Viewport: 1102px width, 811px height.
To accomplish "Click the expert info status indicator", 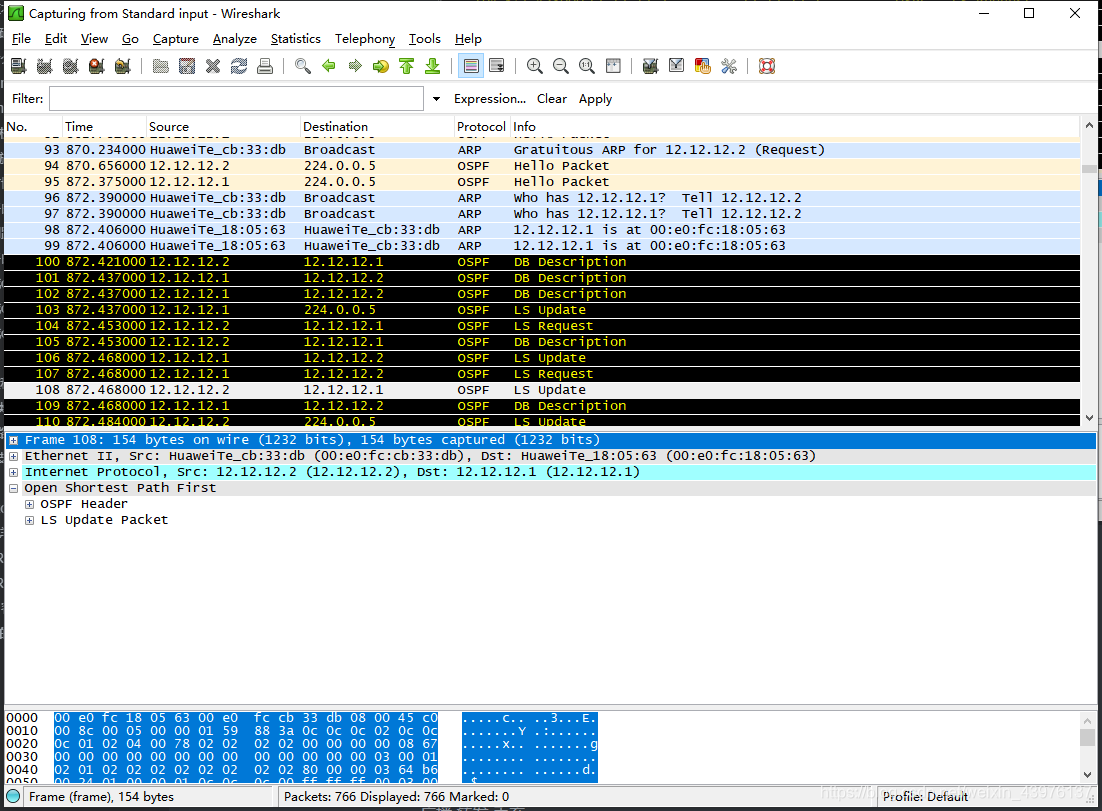I will tap(13, 796).
